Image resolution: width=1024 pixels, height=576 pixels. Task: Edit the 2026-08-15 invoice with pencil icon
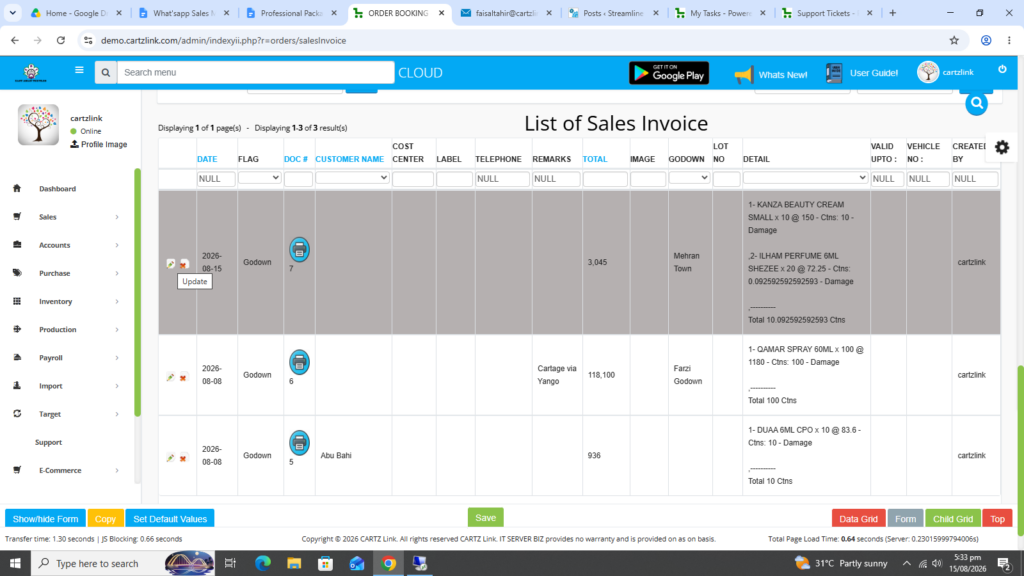[x=170, y=264]
